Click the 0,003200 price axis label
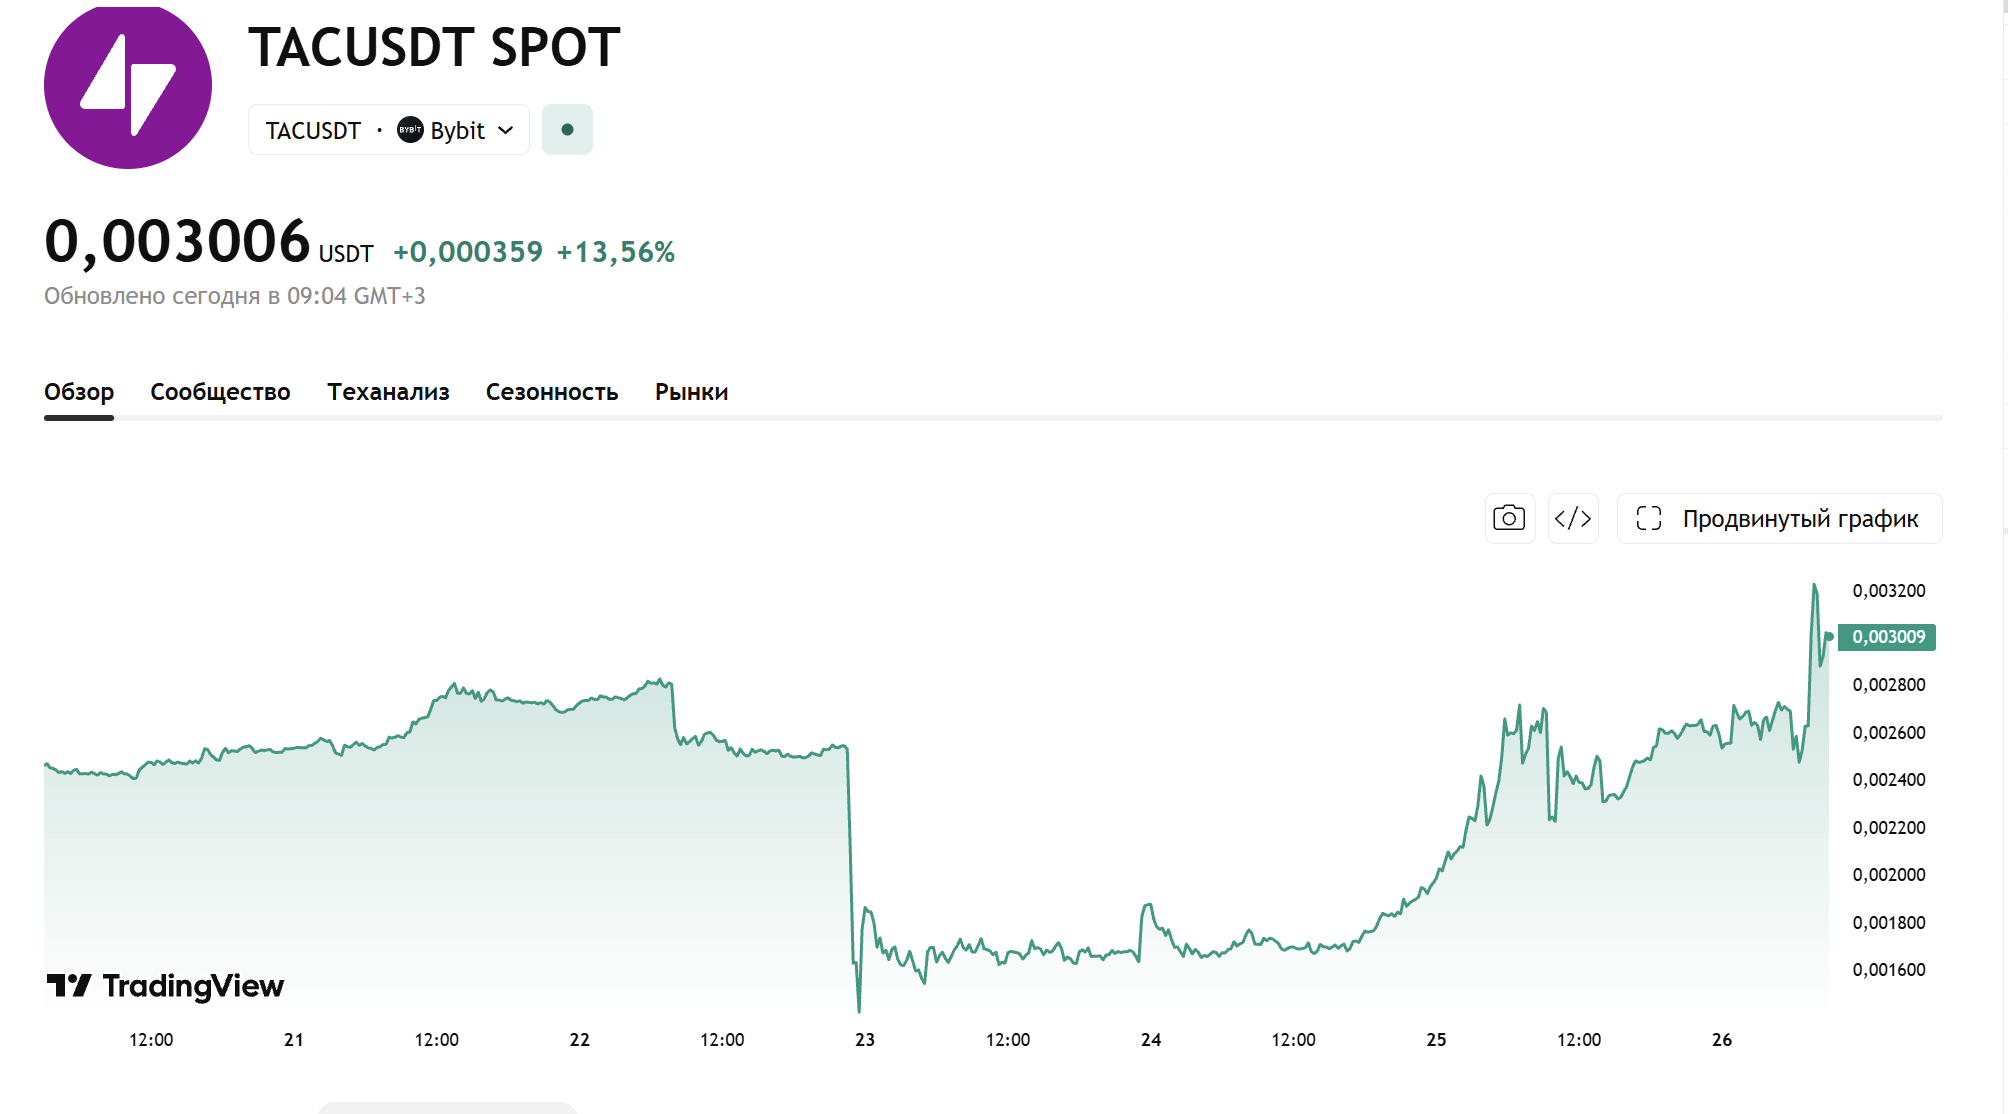Image resolution: width=2008 pixels, height=1114 pixels. 1888,591
